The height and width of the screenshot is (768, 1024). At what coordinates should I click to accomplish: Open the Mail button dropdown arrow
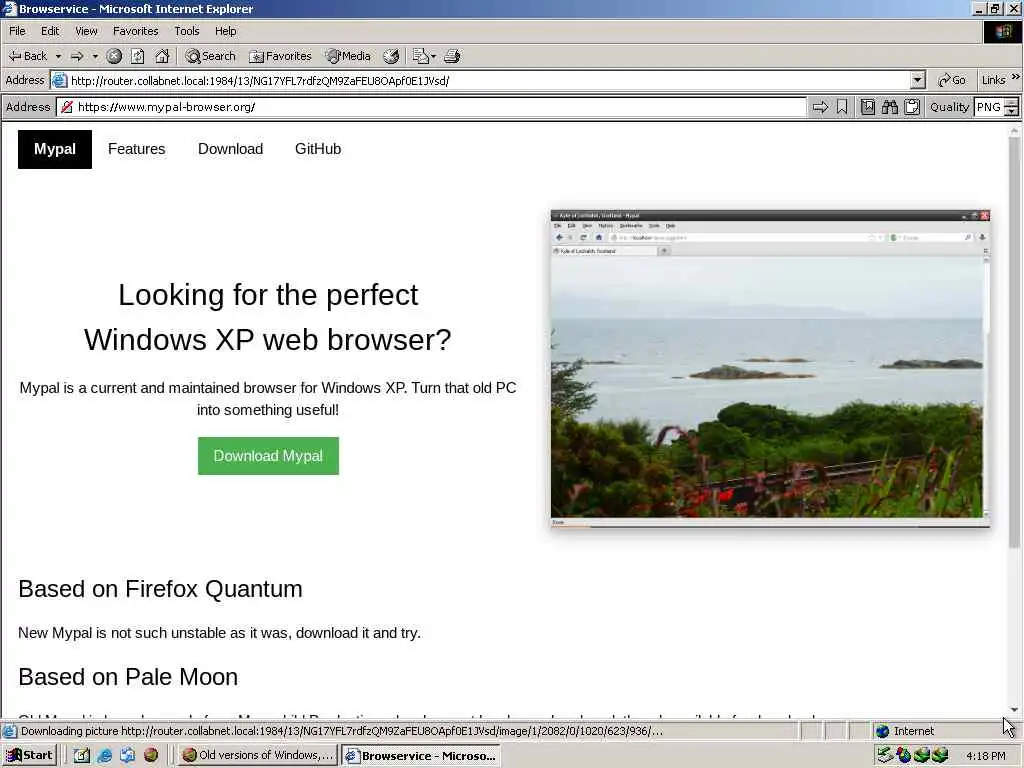(x=434, y=56)
